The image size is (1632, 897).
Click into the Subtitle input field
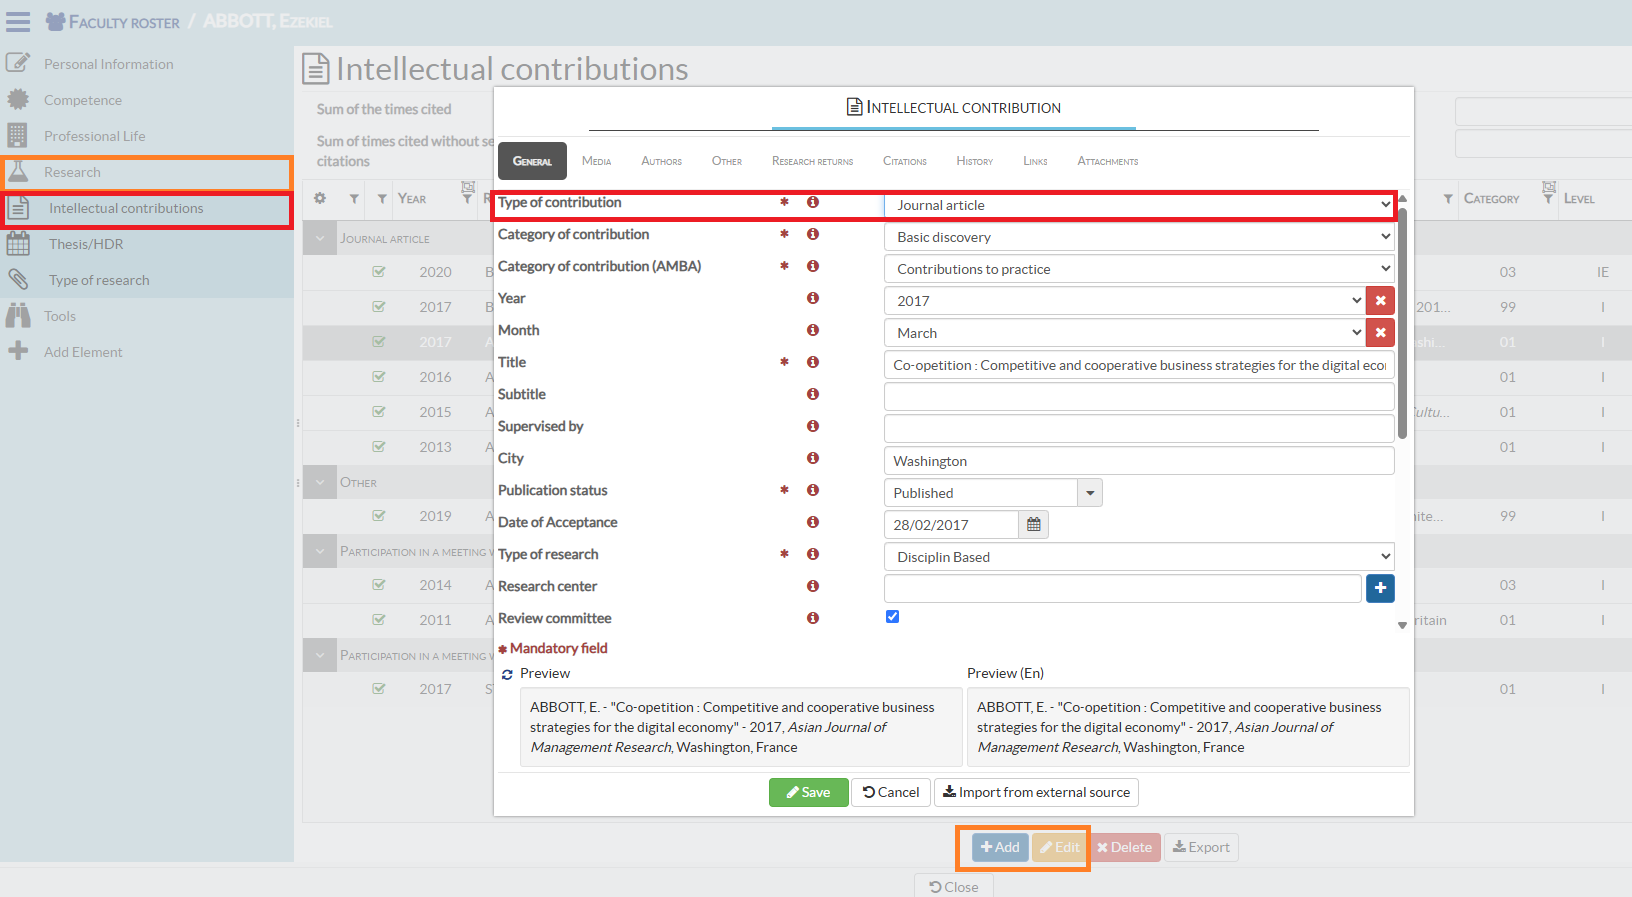pos(1139,397)
